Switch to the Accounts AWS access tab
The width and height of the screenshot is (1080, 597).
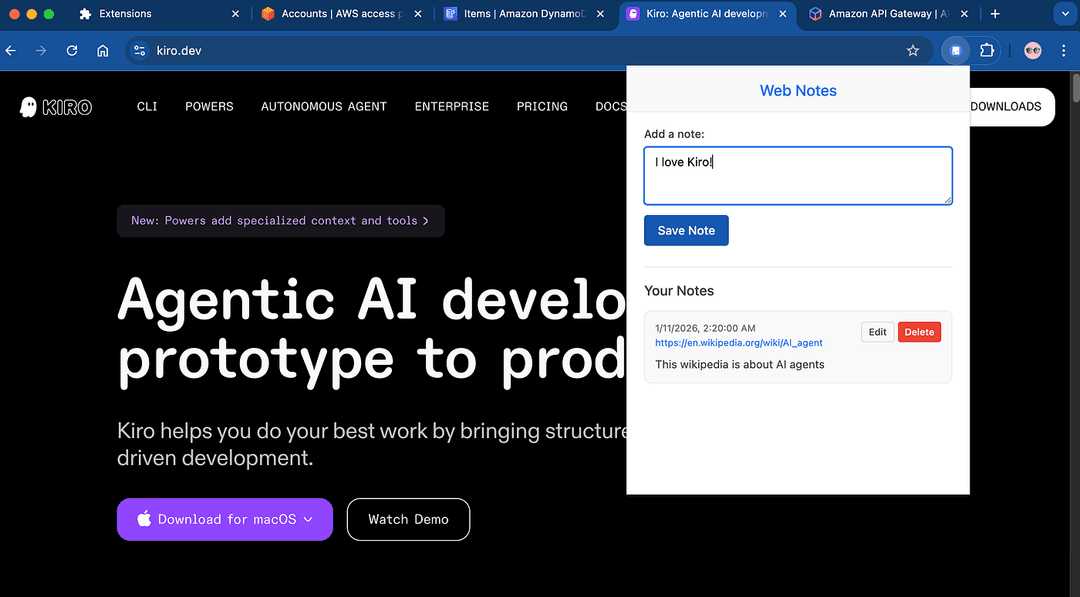tap(341, 14)
